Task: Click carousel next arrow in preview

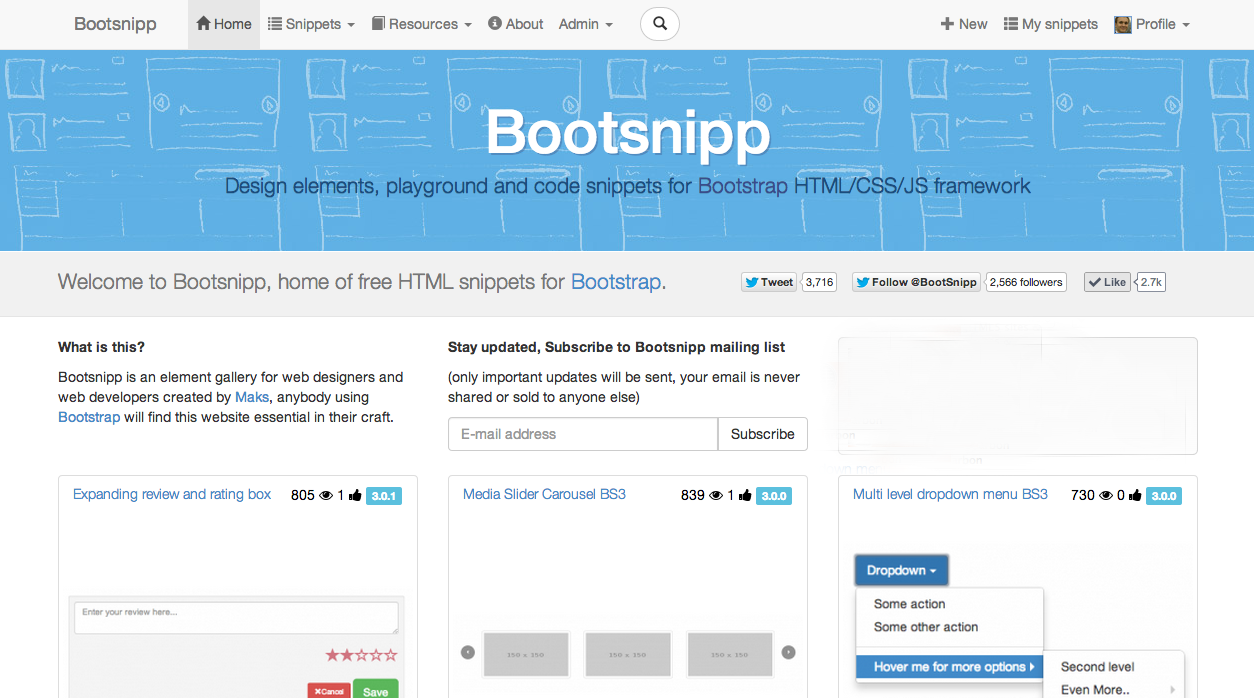Action: click(788, 653)
